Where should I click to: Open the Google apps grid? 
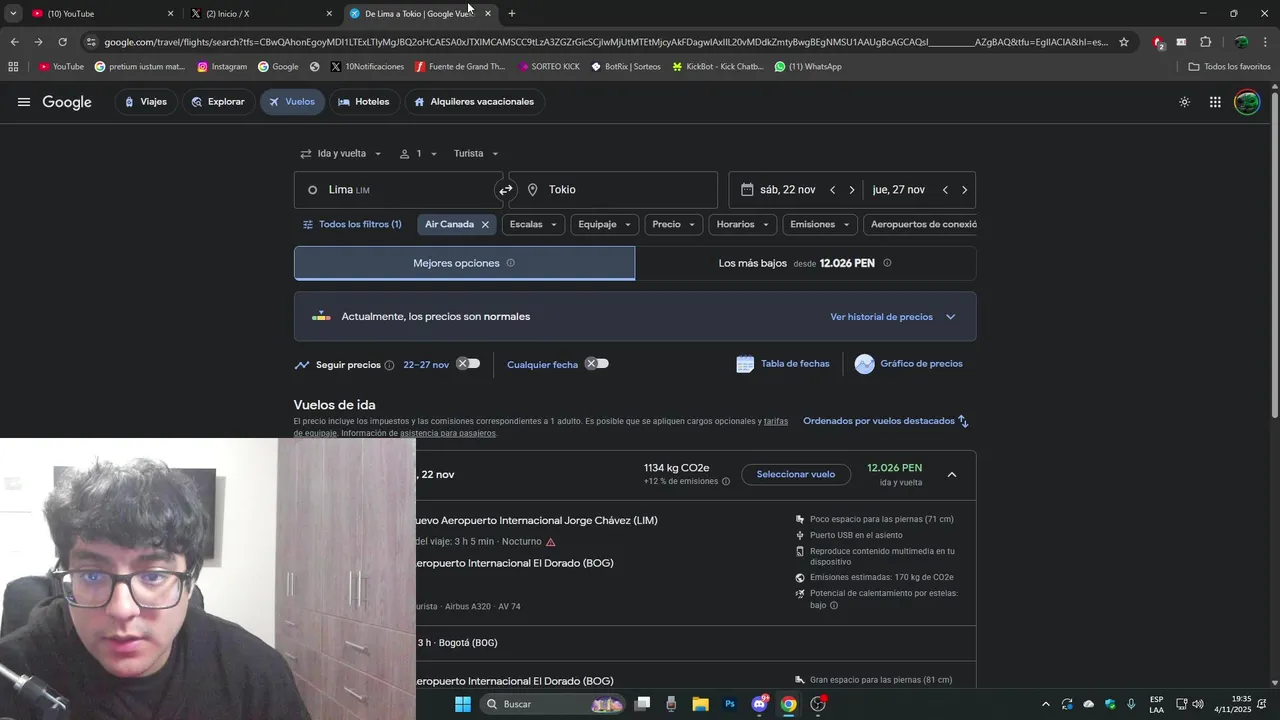tap(1215, 102)
